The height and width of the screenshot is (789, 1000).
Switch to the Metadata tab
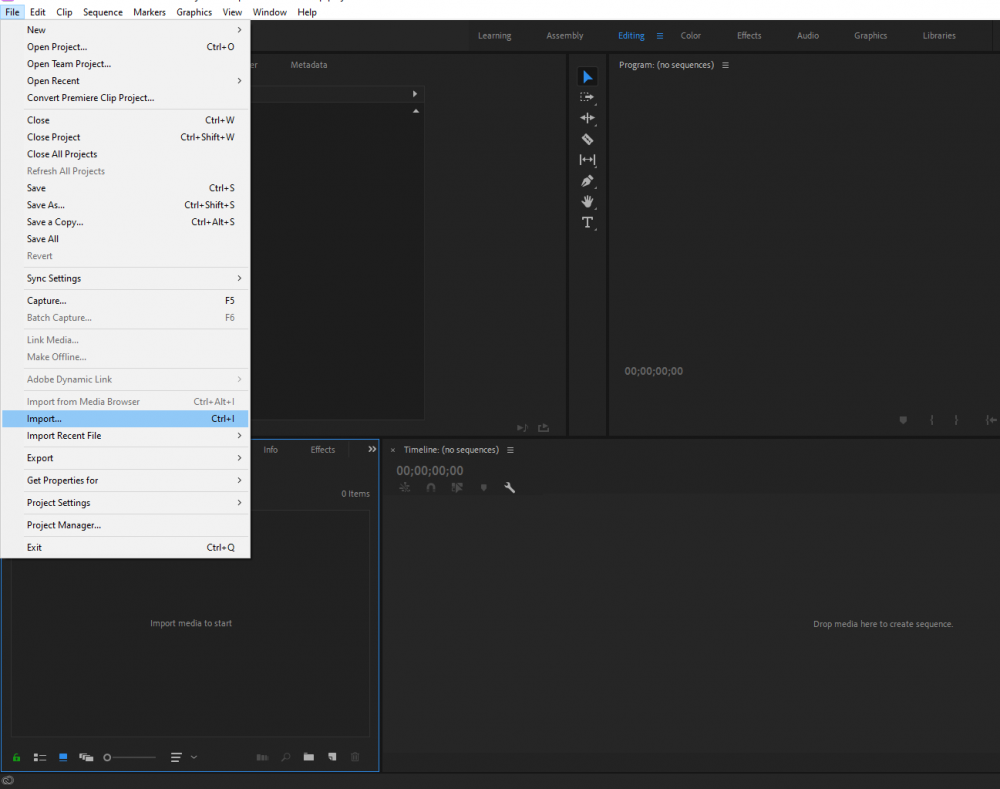point(309,65)
